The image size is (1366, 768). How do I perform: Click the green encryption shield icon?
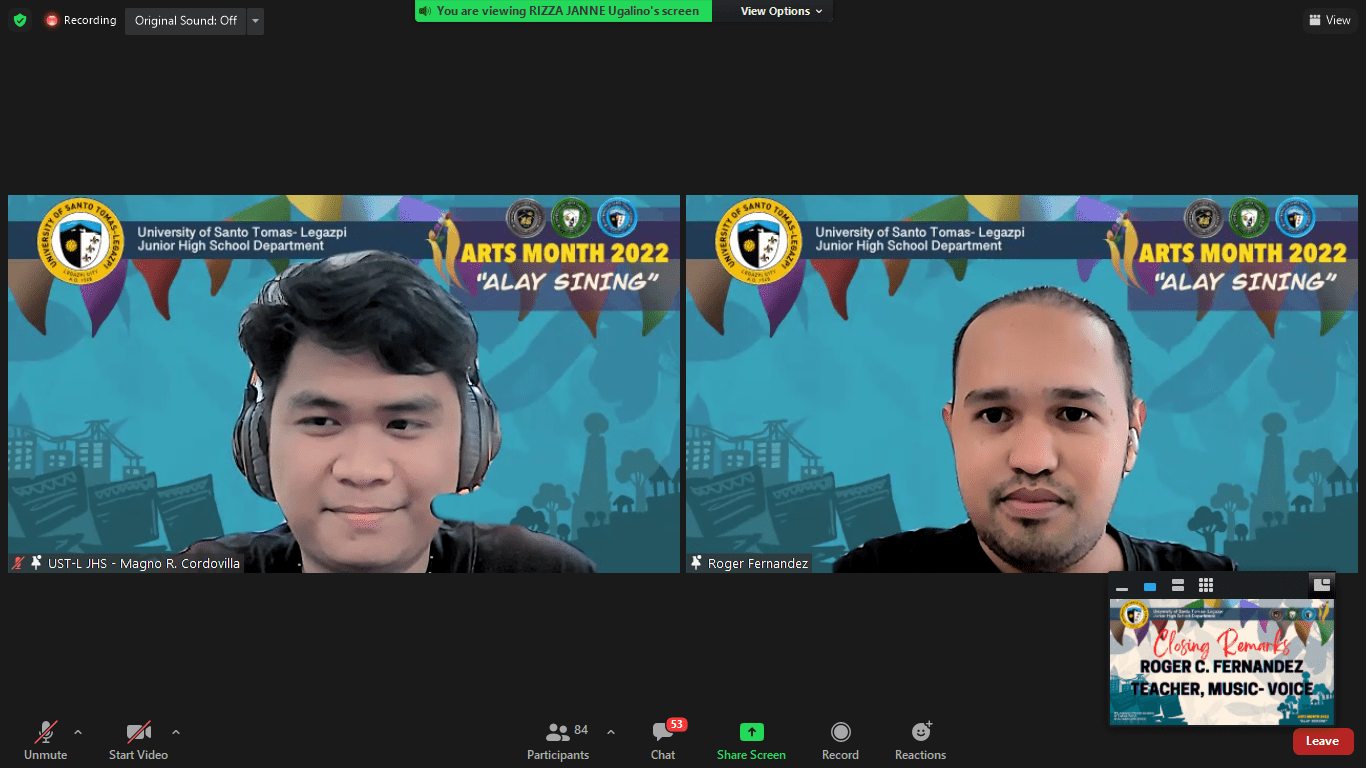point(20,20)
